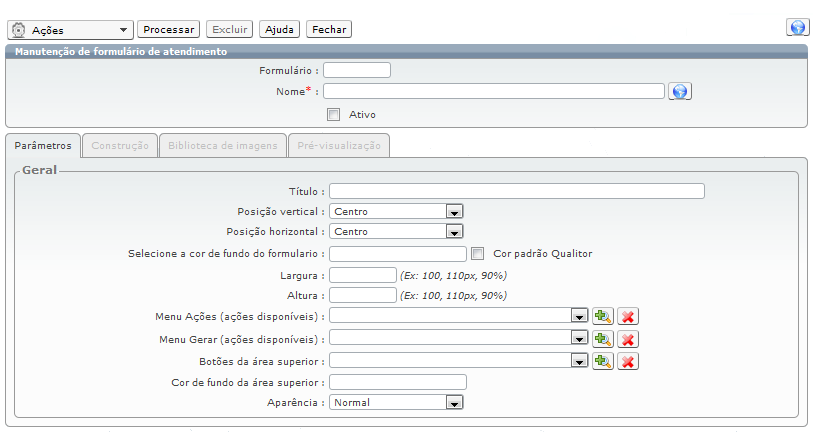Click the gear icon in the Ações dropdown
Image resolution: width=813 pixels, height=432 pixels.
pos(19,30)
